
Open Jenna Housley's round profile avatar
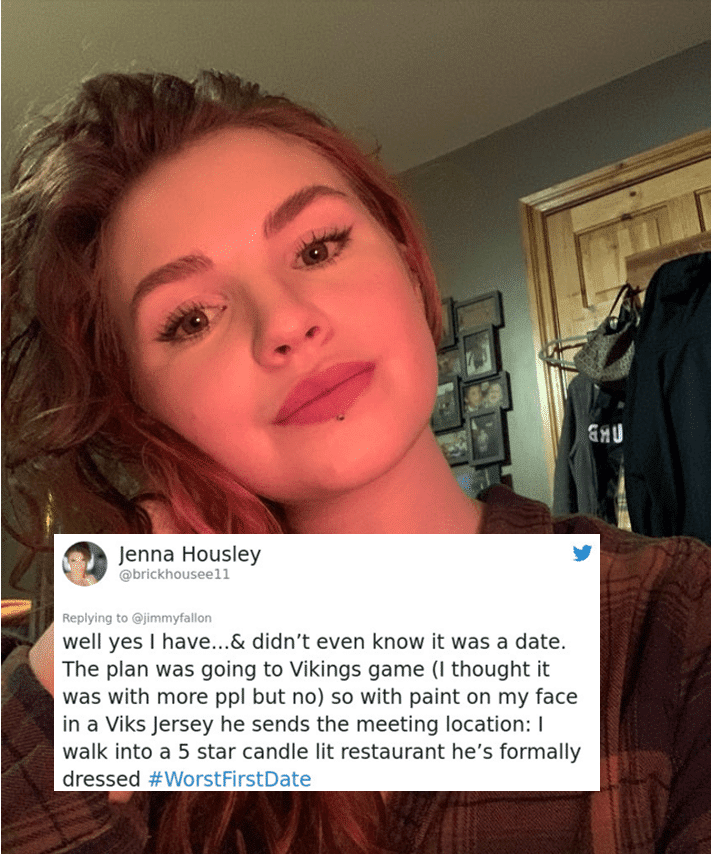pyautogui.click(x=84, y=564)
